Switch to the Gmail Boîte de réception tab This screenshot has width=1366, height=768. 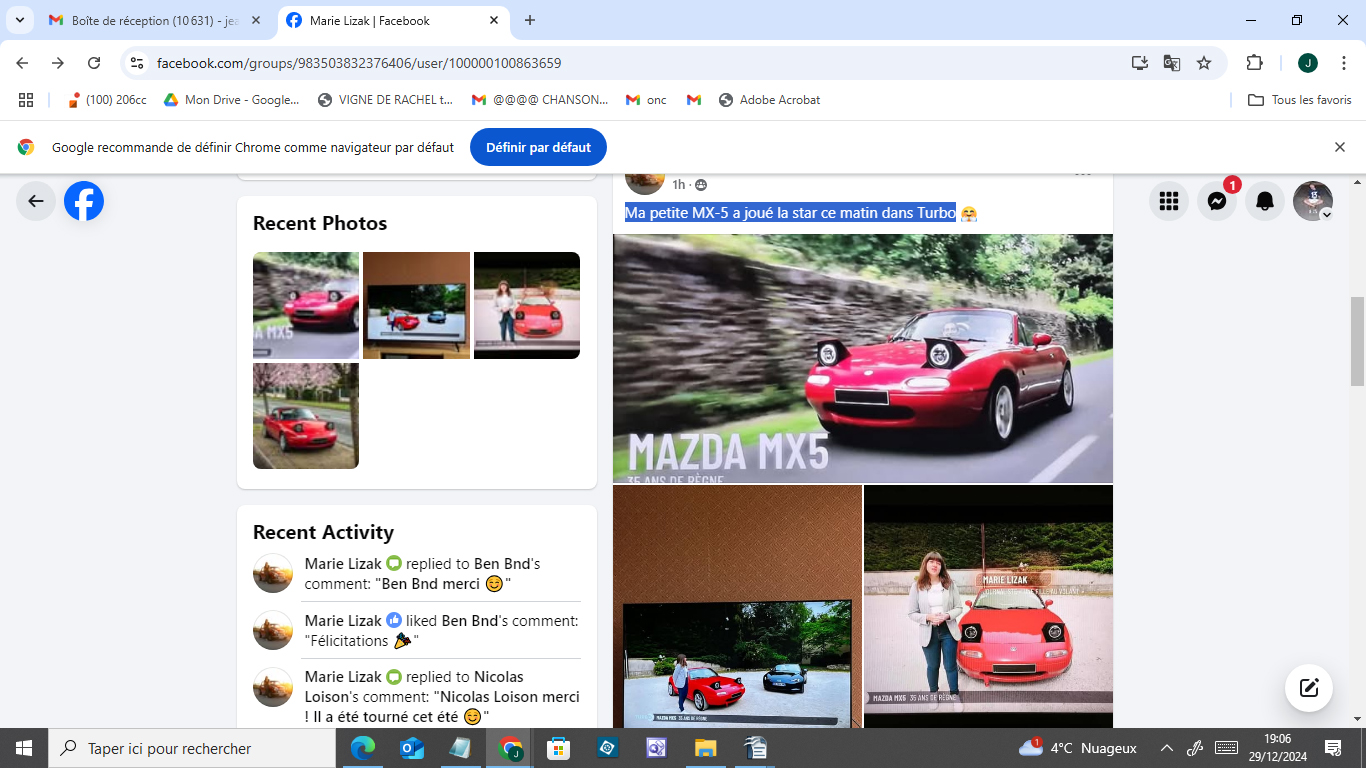coord(156,20)
